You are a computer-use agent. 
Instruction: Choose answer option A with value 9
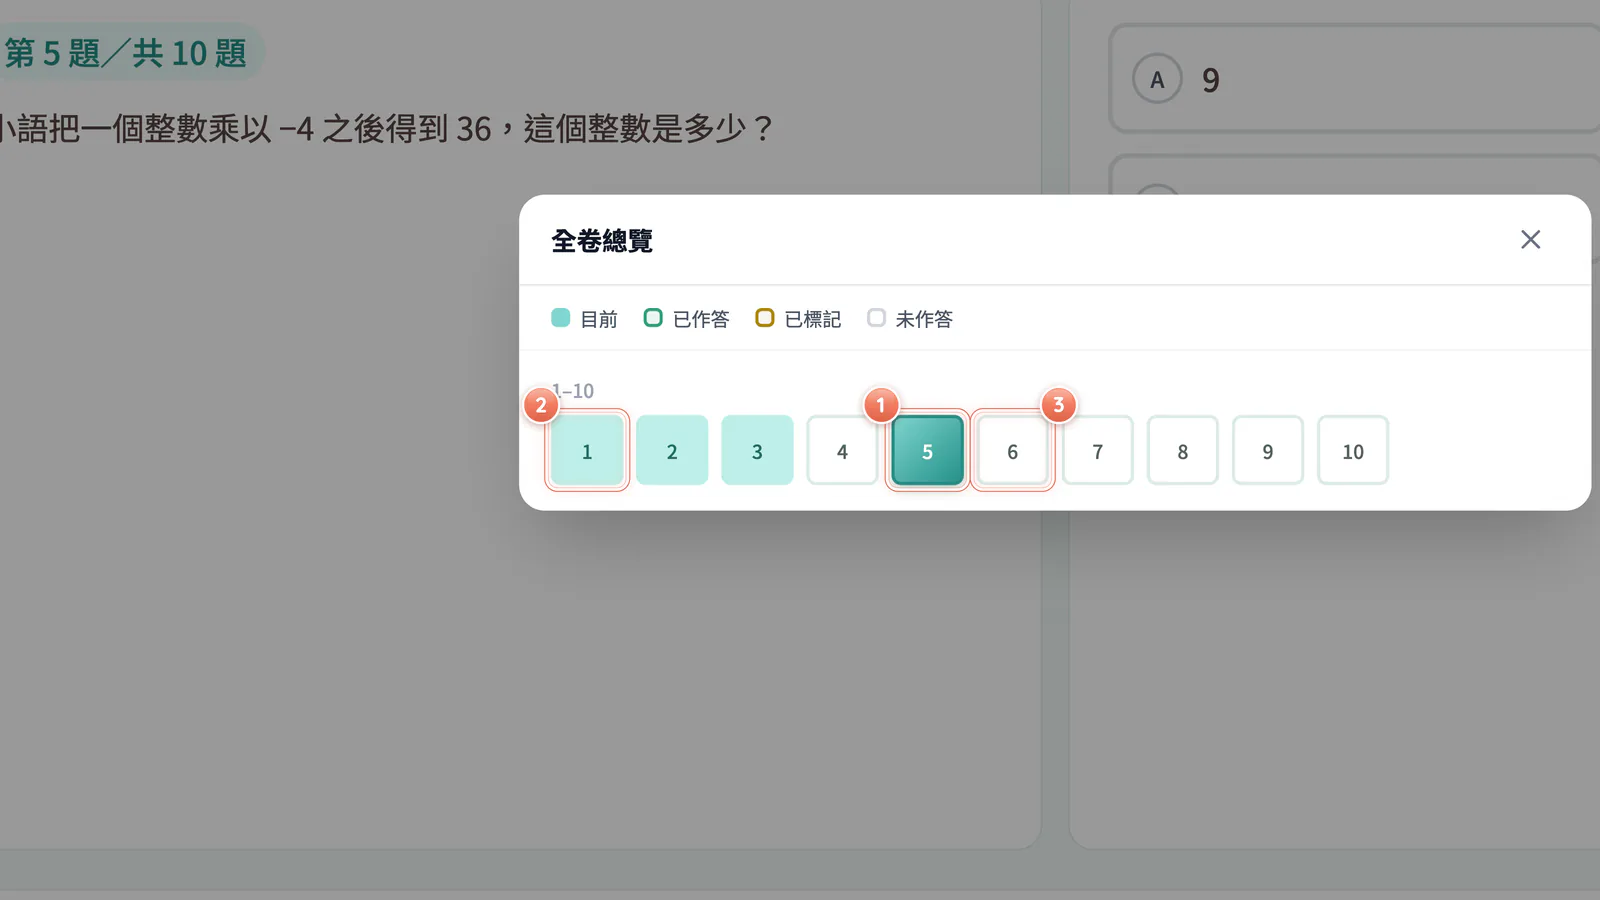click(x=1355, y=79)
